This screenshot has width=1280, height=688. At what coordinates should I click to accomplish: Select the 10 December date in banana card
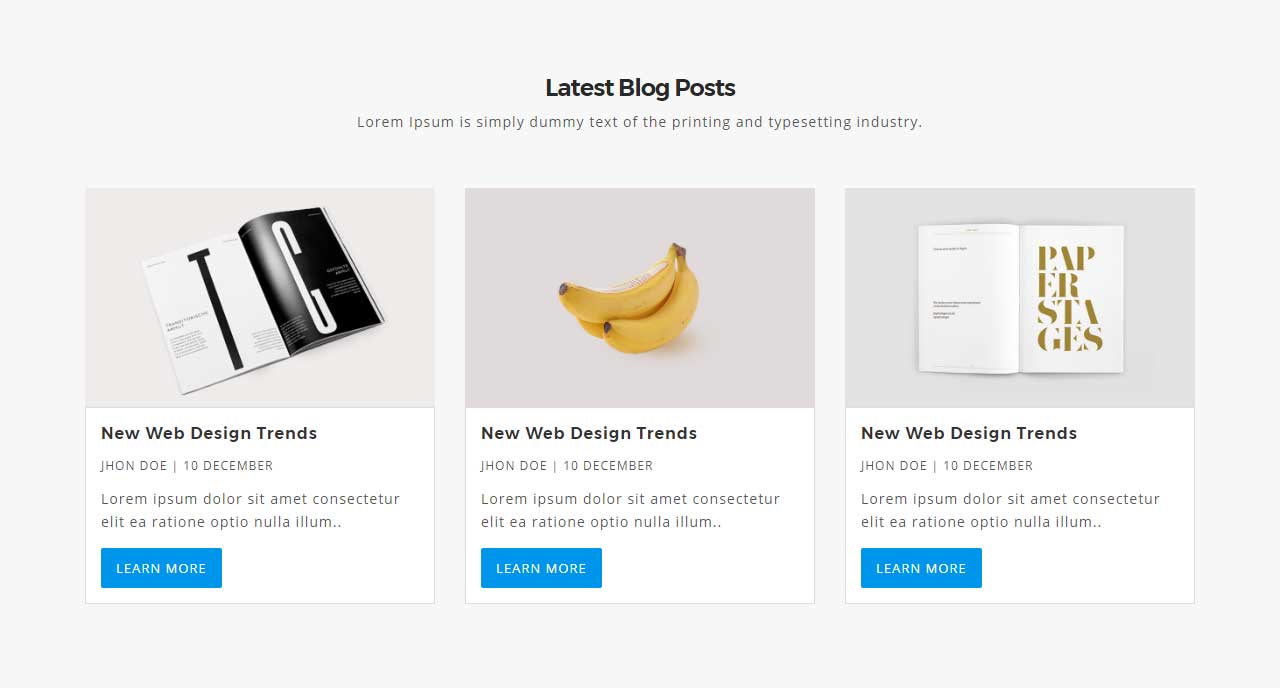pos(608,466)
